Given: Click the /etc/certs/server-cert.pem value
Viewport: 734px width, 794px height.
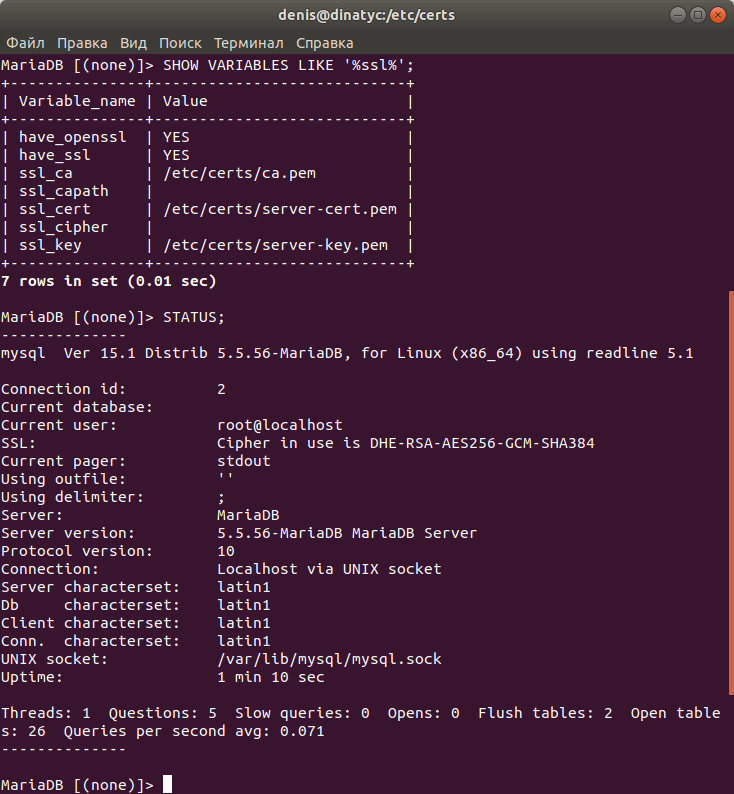Looking at the screenshot, I should pyautogui.click(x=280, y=209).
